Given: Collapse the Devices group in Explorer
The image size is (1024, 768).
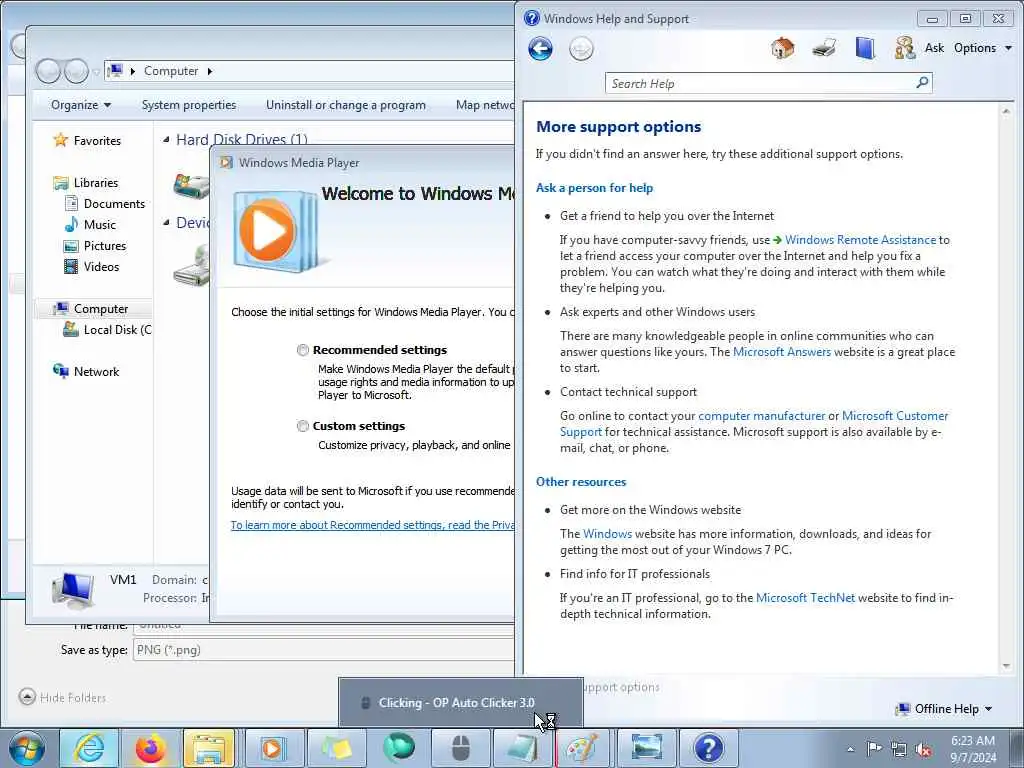Looking at the screenshot, I should point(167,223).
